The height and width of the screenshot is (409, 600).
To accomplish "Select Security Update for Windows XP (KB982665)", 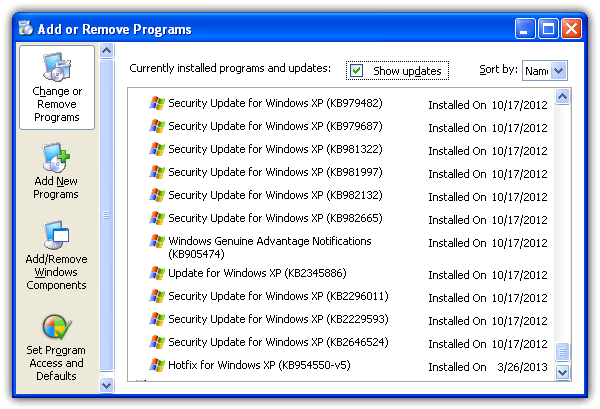I will [x=275, y=218].
